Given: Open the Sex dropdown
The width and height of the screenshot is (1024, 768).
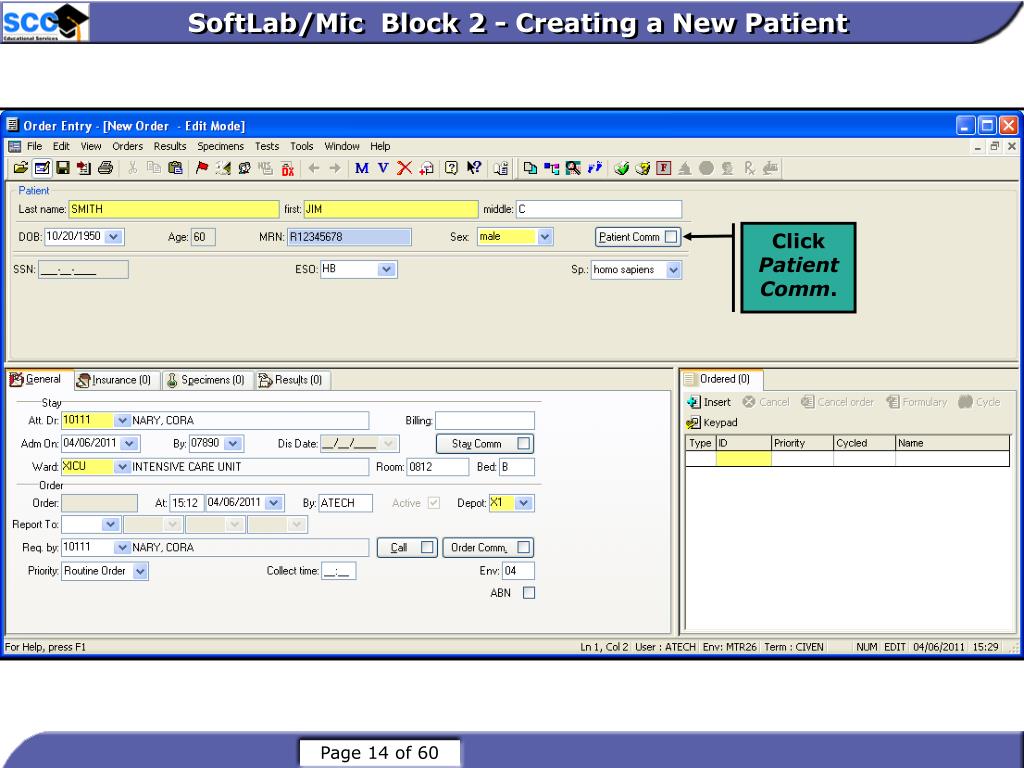Looking at the screenshot, I should (x=545, y=236).
